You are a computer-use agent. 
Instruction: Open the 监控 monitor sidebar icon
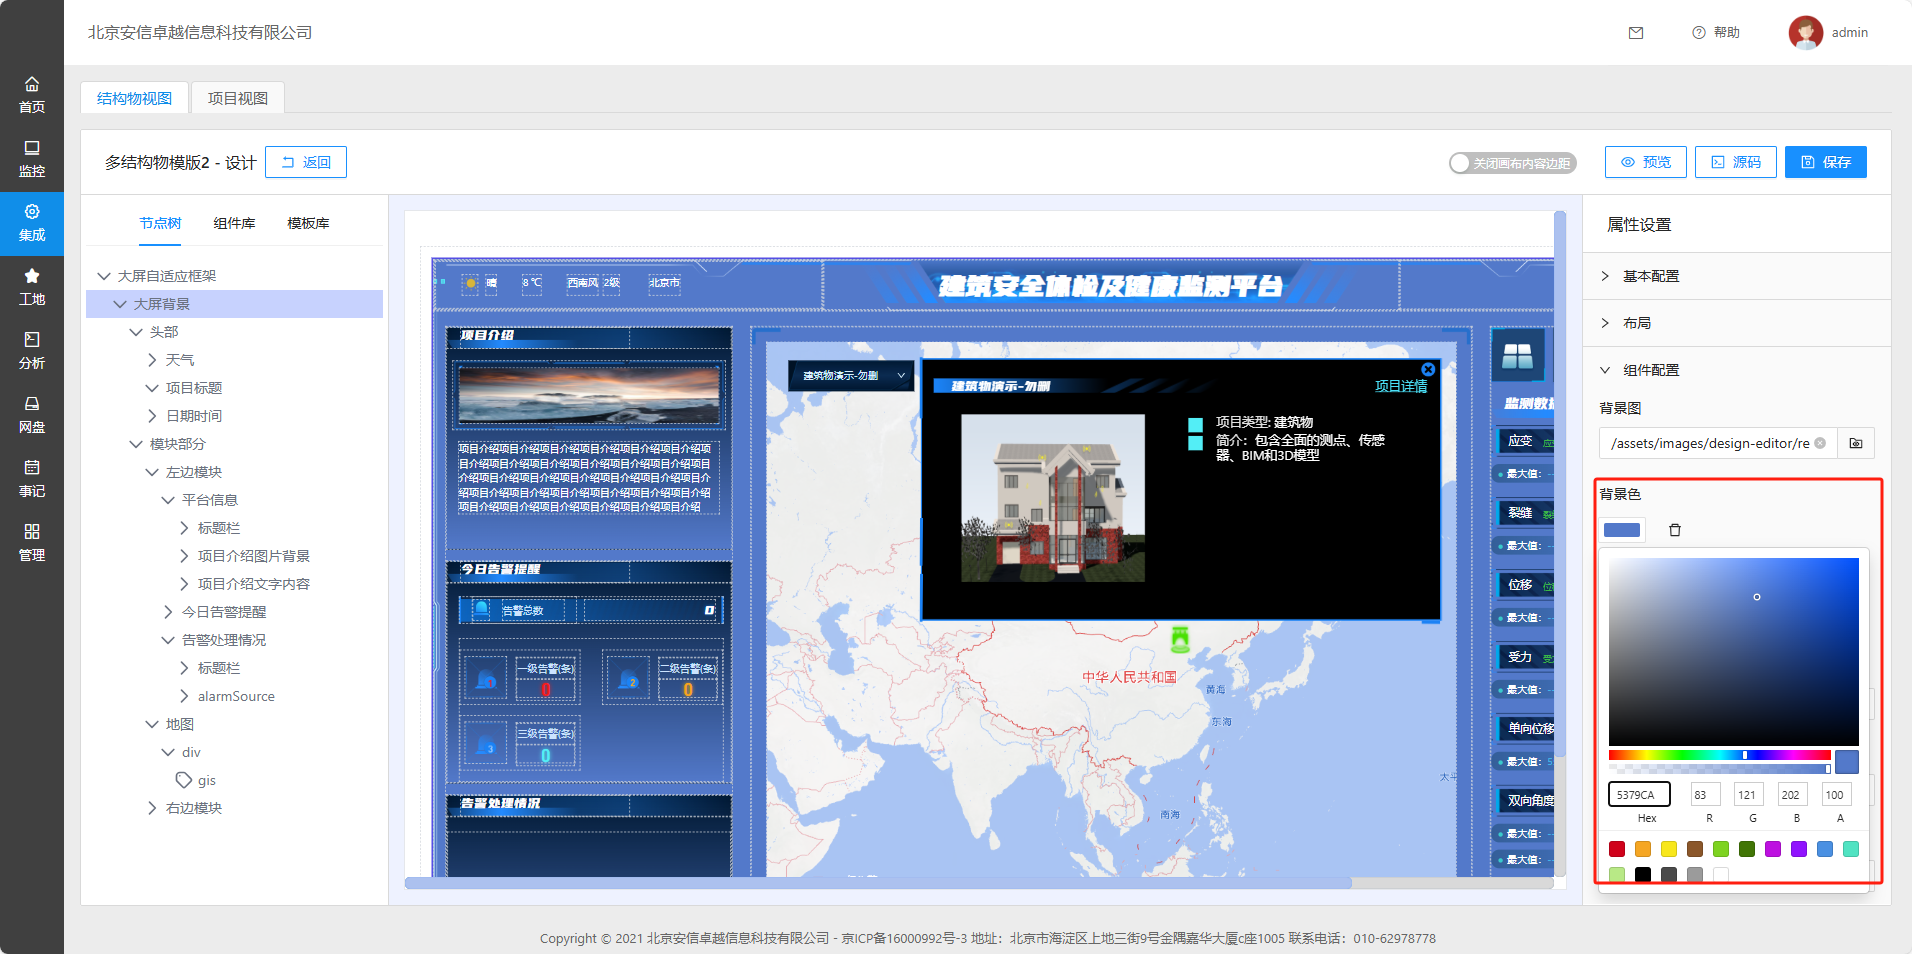point(32,158)
